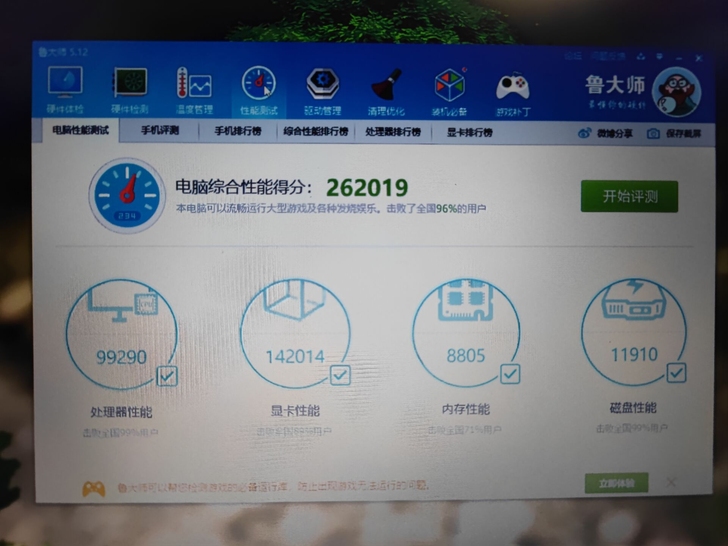Switch to 综合性能排行榜 tab

tap(316, 131)
